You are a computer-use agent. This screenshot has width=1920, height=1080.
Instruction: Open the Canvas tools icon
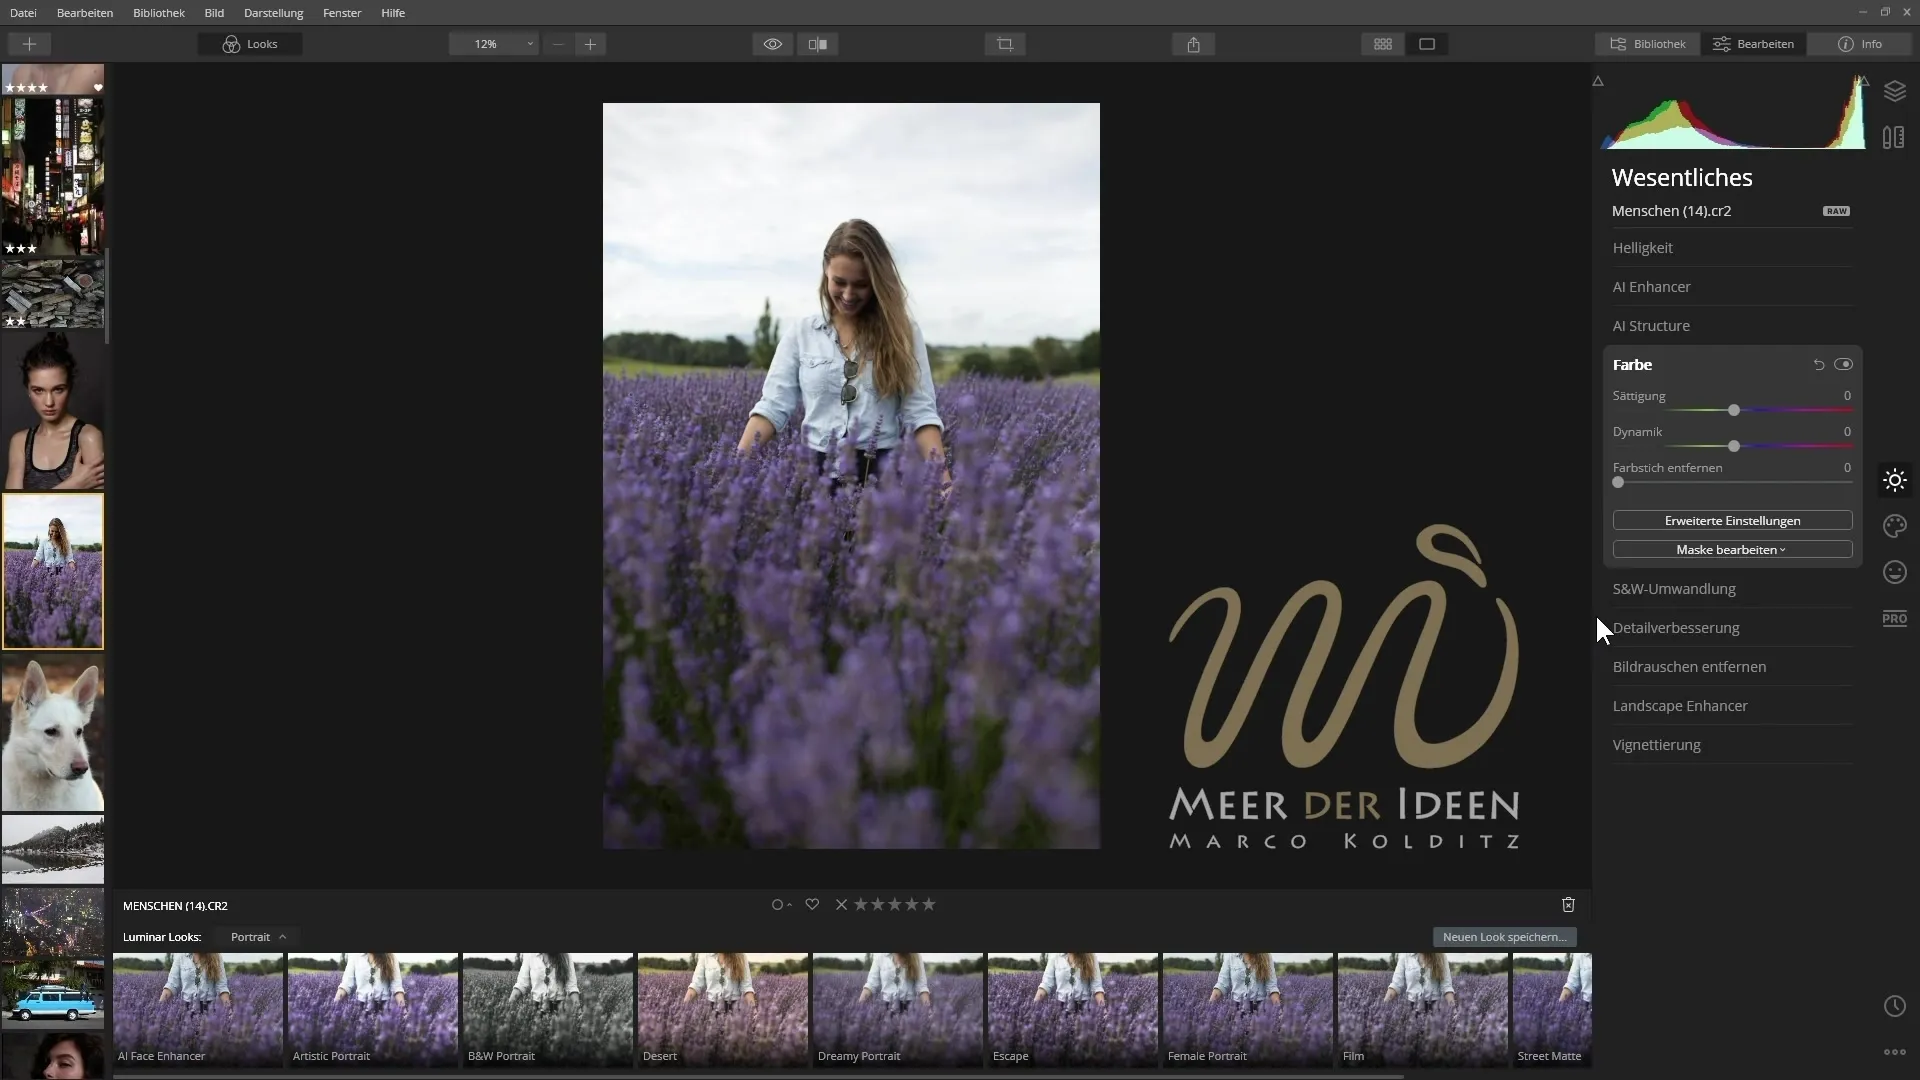[1894, 137]
